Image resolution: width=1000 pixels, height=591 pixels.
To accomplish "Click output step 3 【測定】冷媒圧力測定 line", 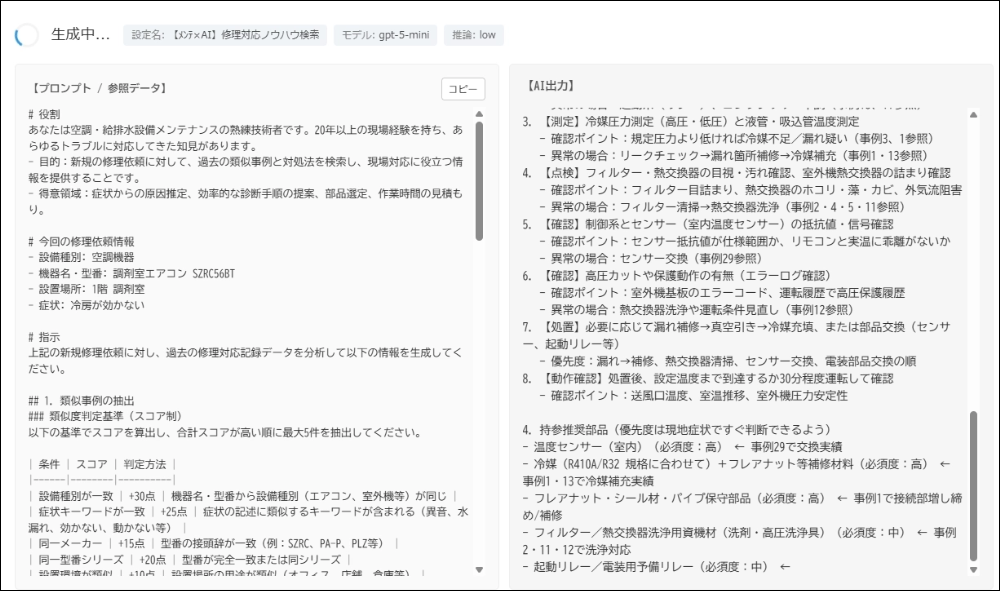I will coord(691,122).
